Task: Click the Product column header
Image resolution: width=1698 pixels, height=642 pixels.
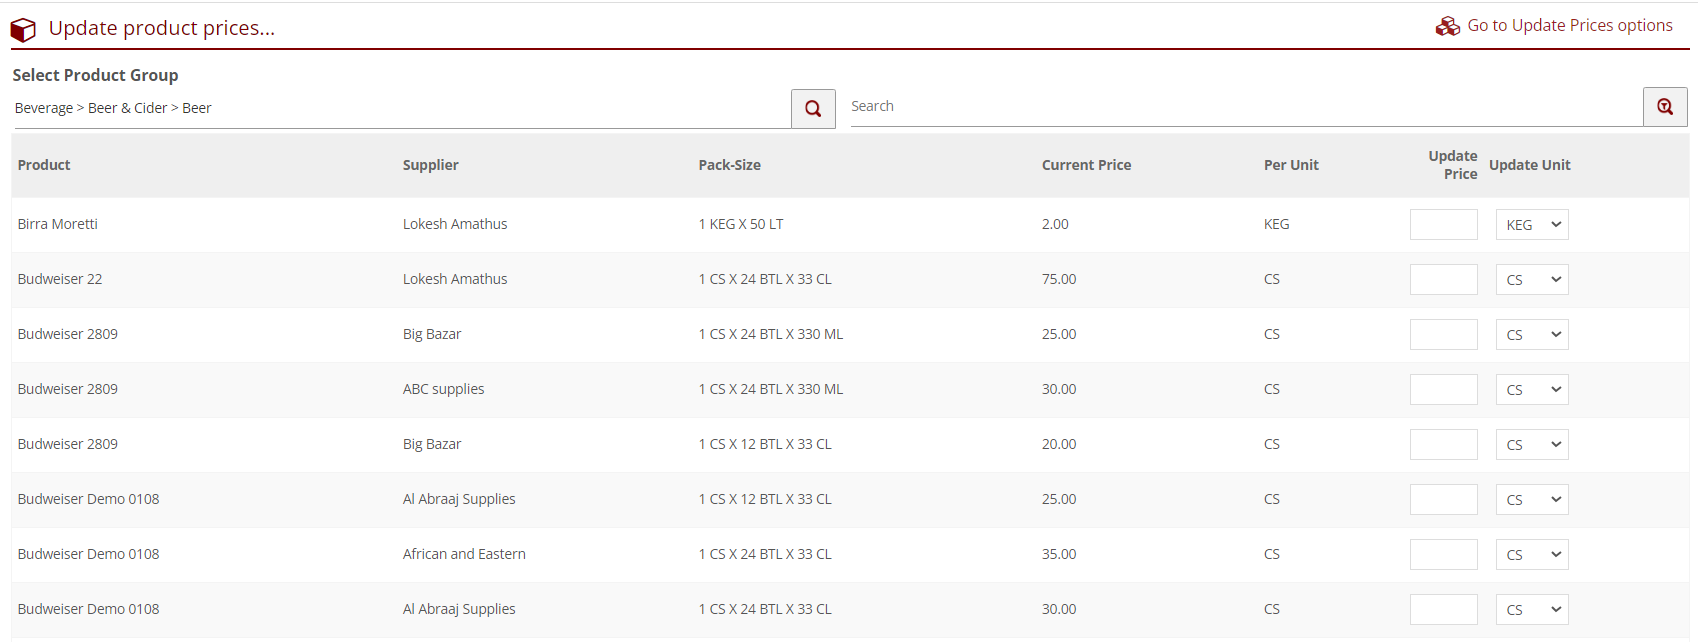Action: pos(44,165)
